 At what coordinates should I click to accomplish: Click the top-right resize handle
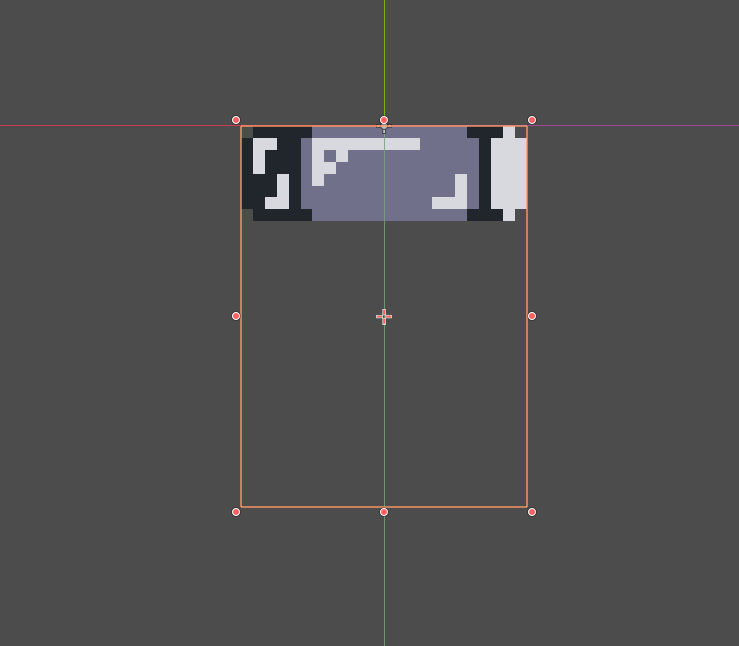click(532, 120)
